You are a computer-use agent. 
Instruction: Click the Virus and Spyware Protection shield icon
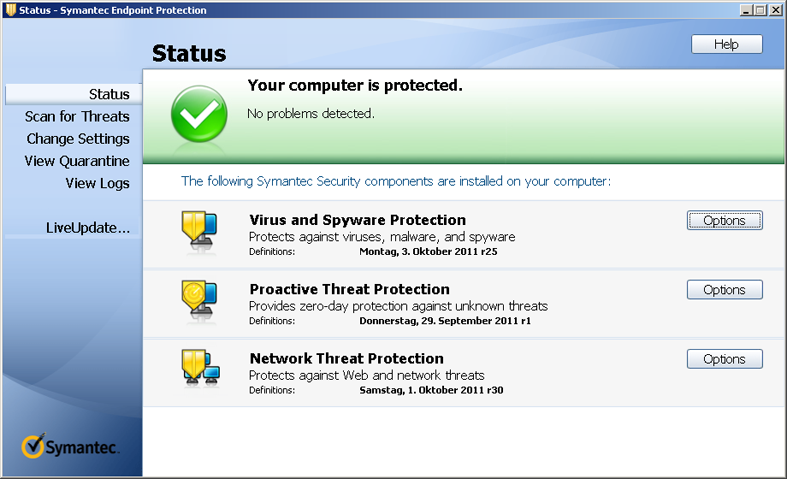[x=199, y=229]
